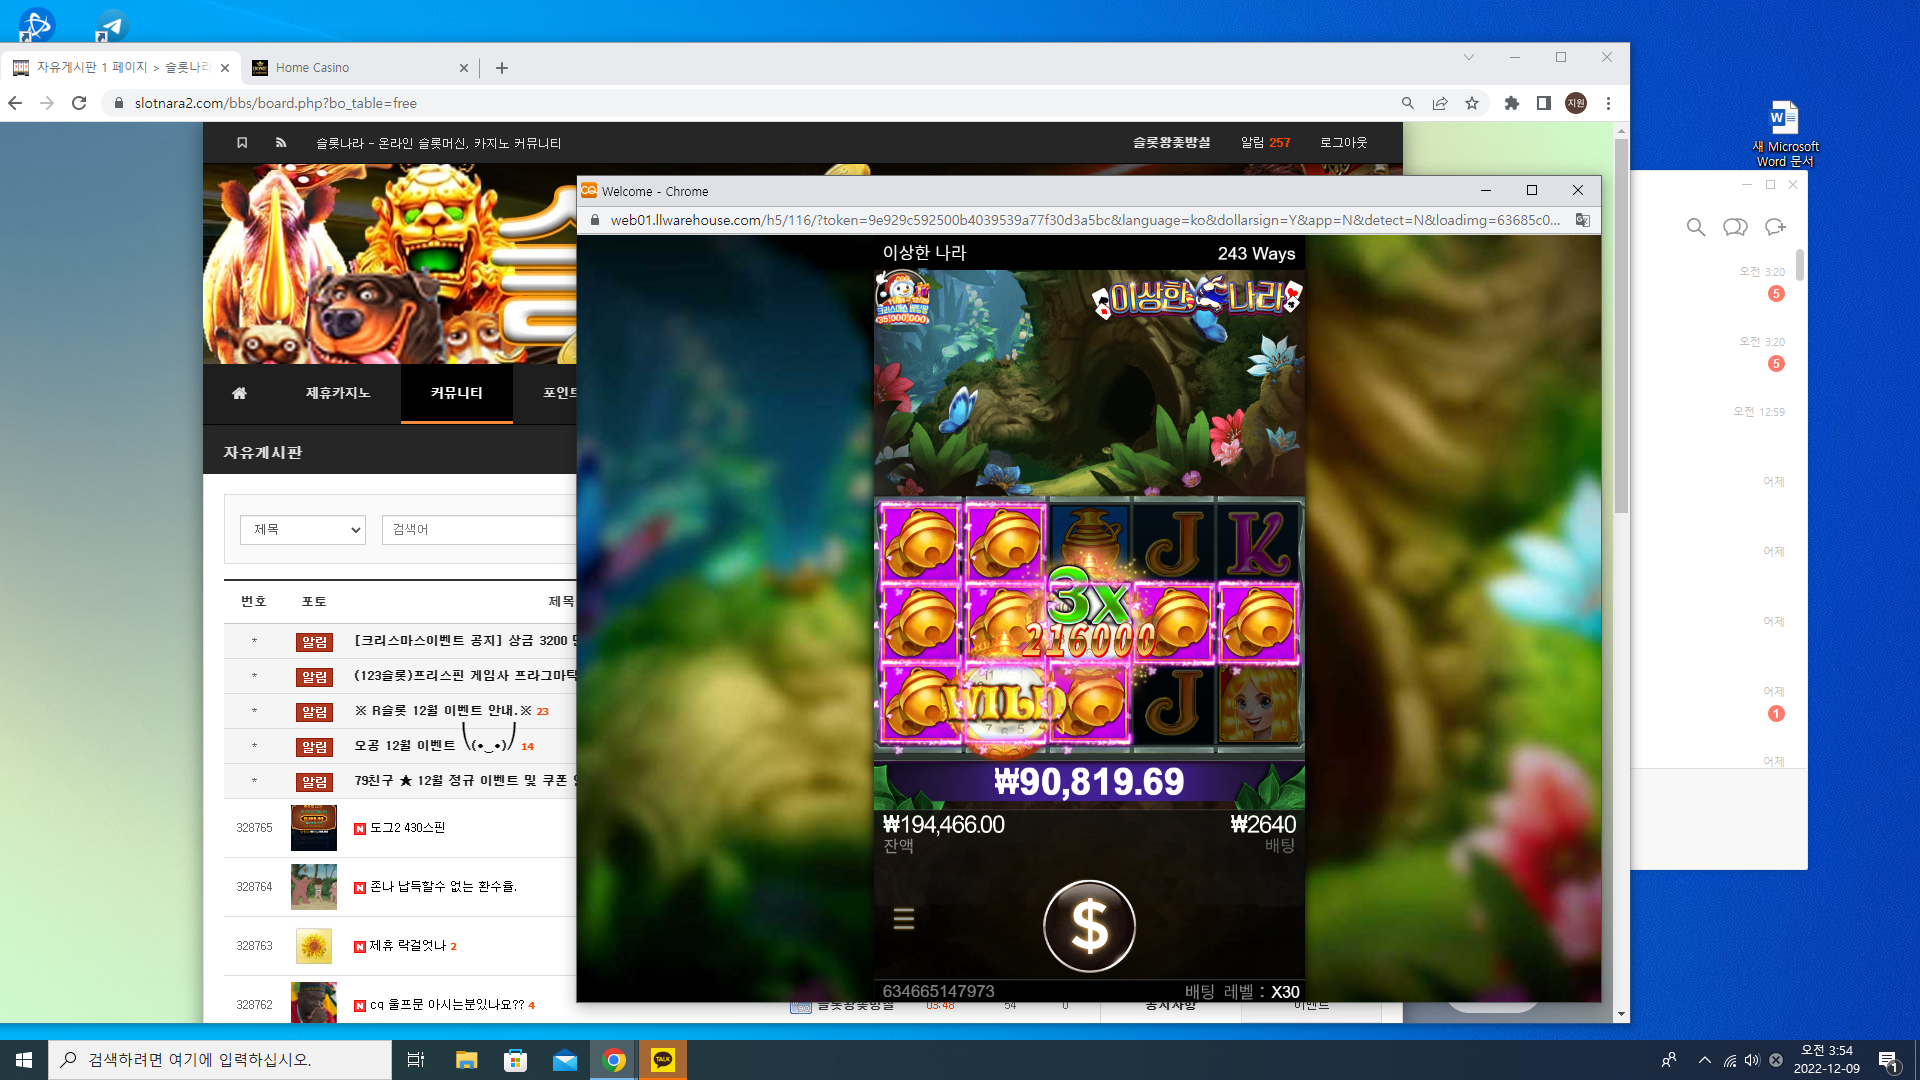This screenshot has height=1080, width=1920.
Task: Click the 검색어 search input field
Action: (x=479, y=530)
